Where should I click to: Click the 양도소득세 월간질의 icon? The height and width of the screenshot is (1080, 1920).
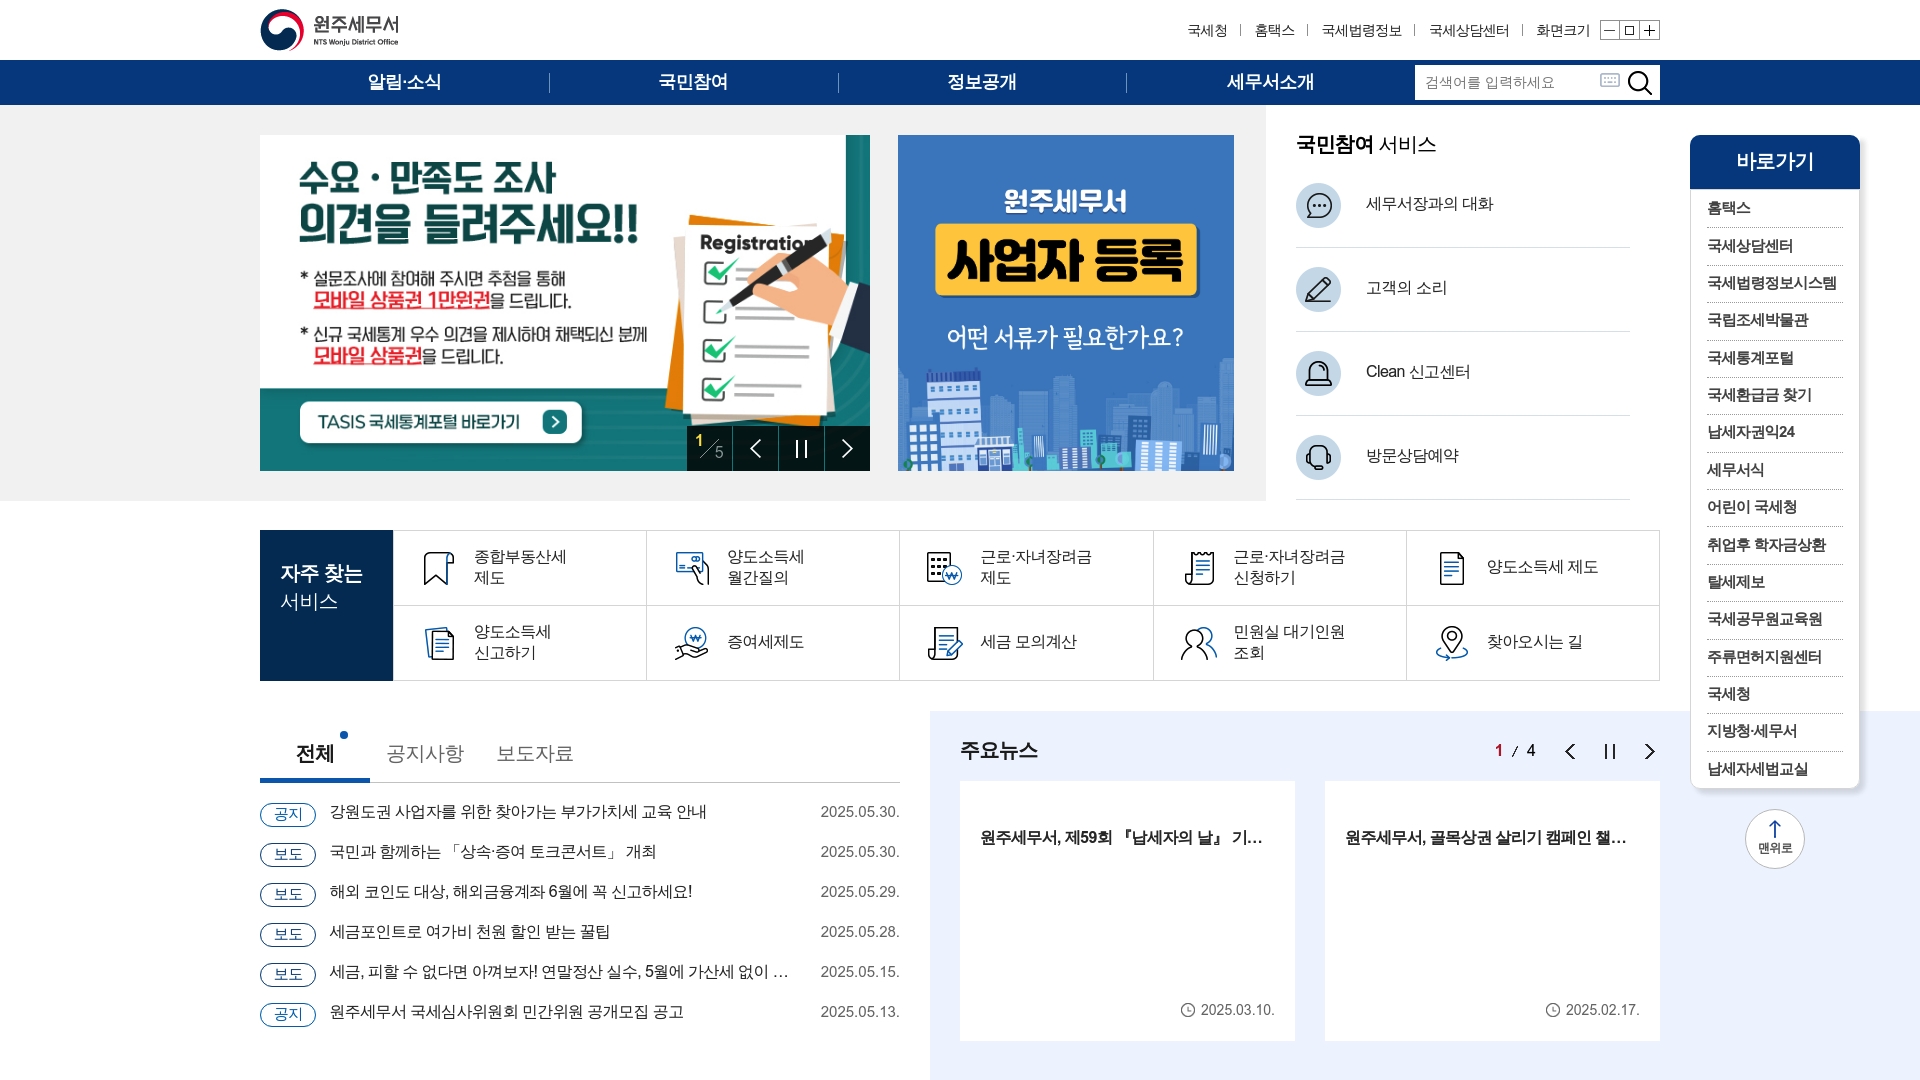tap(692, 568)
